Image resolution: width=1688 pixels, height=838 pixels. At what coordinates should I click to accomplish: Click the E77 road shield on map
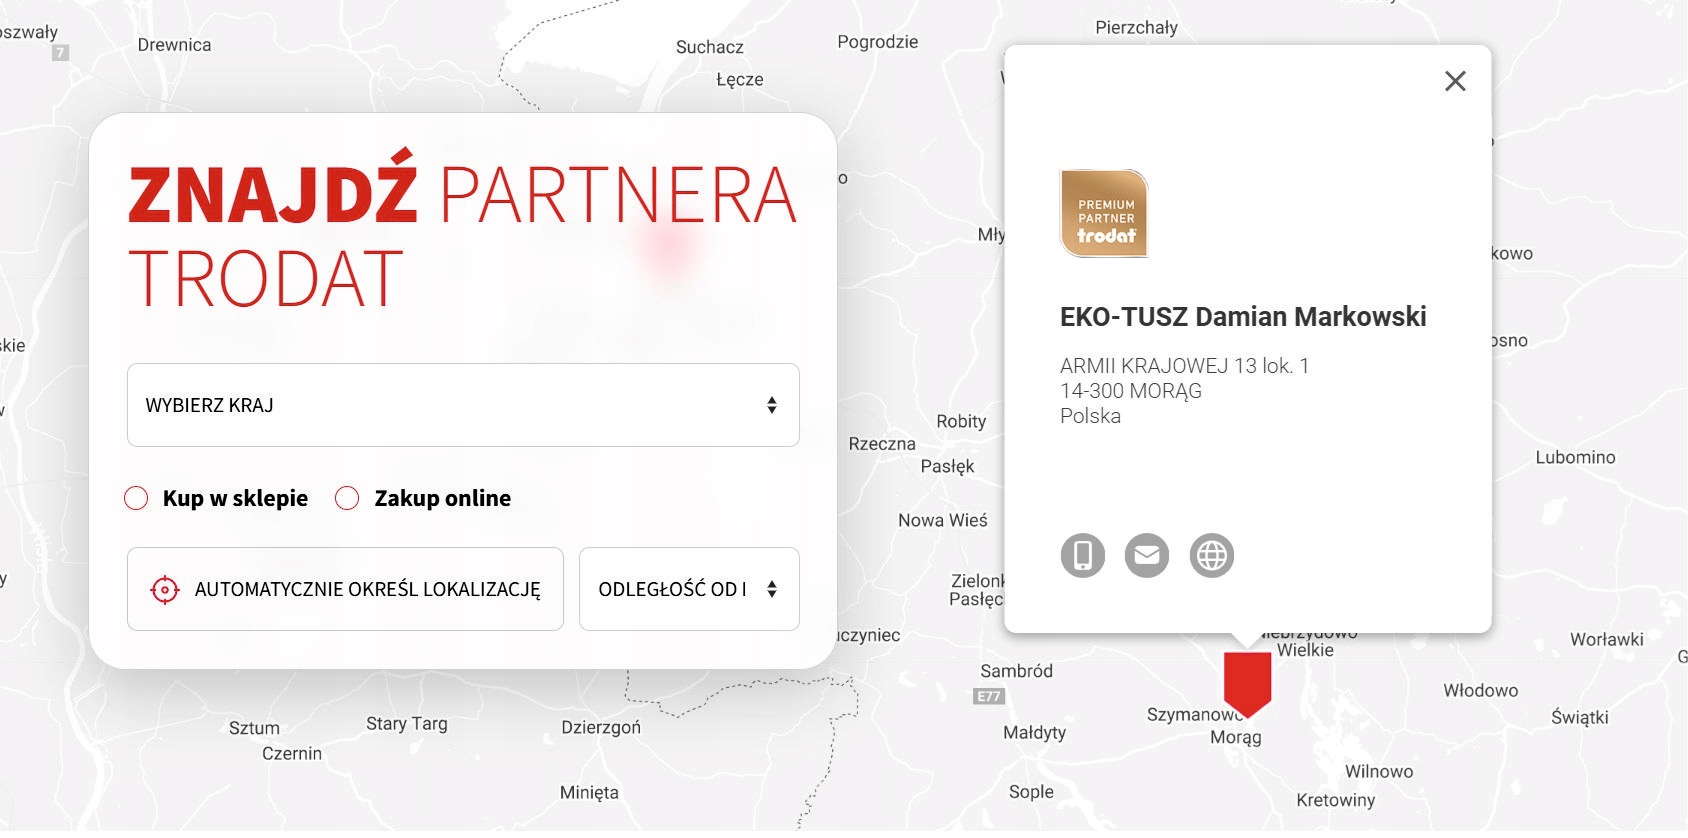coord(988,696)
